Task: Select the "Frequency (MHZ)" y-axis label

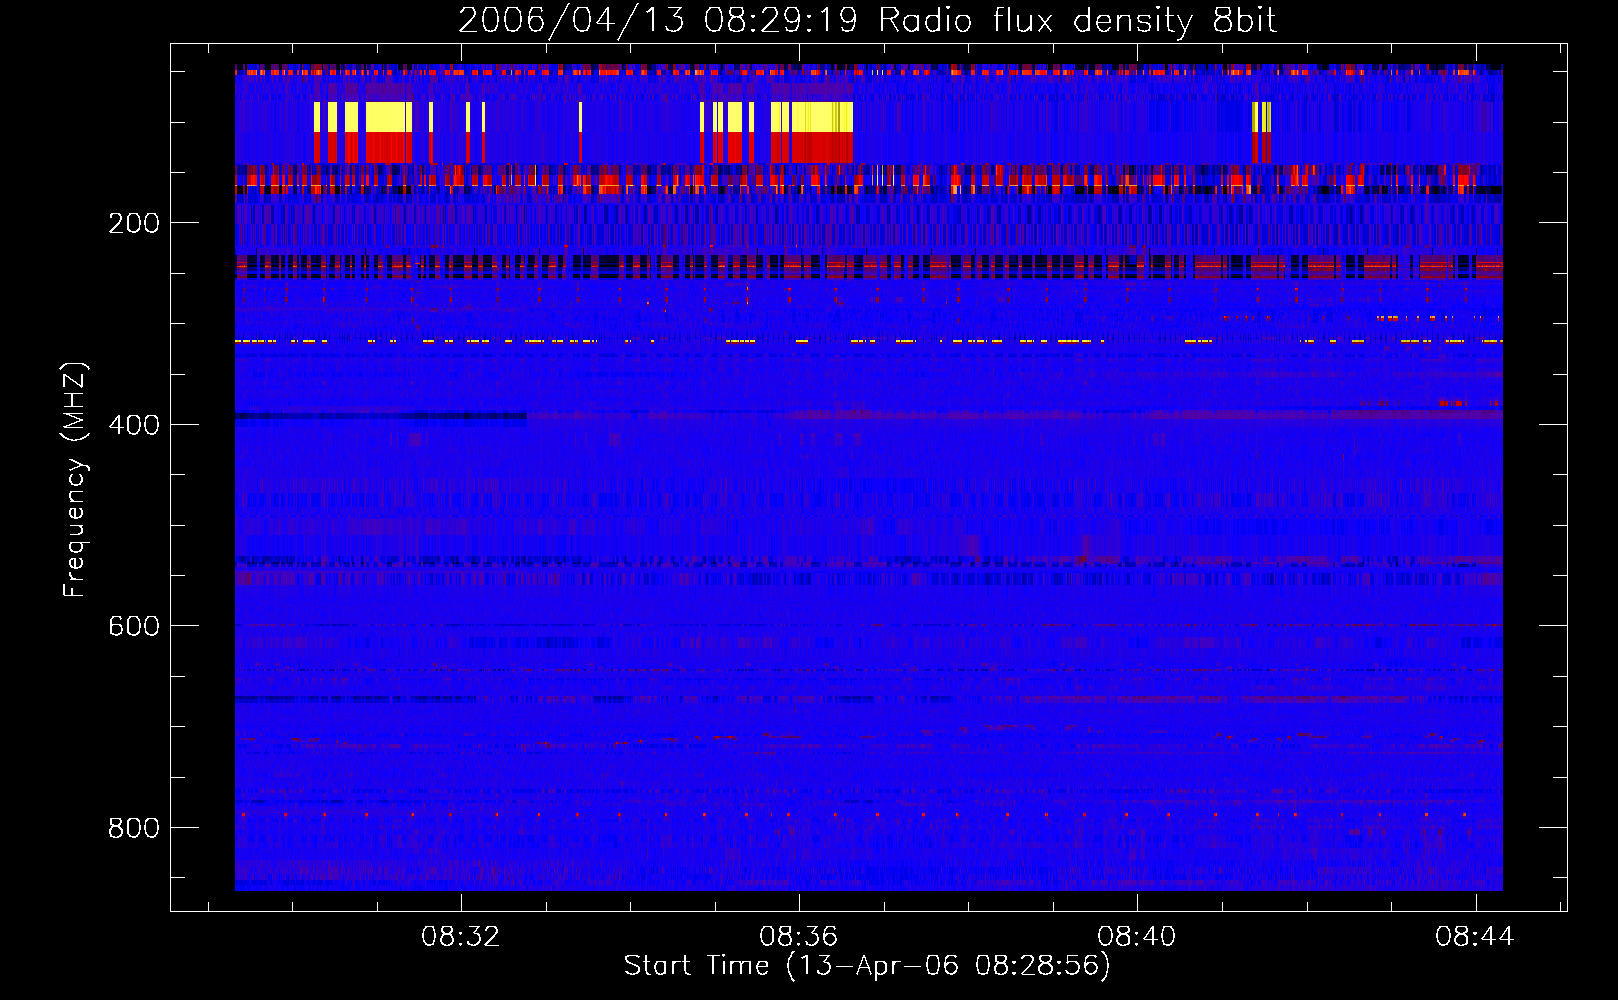Action: [x=75, y=479]
